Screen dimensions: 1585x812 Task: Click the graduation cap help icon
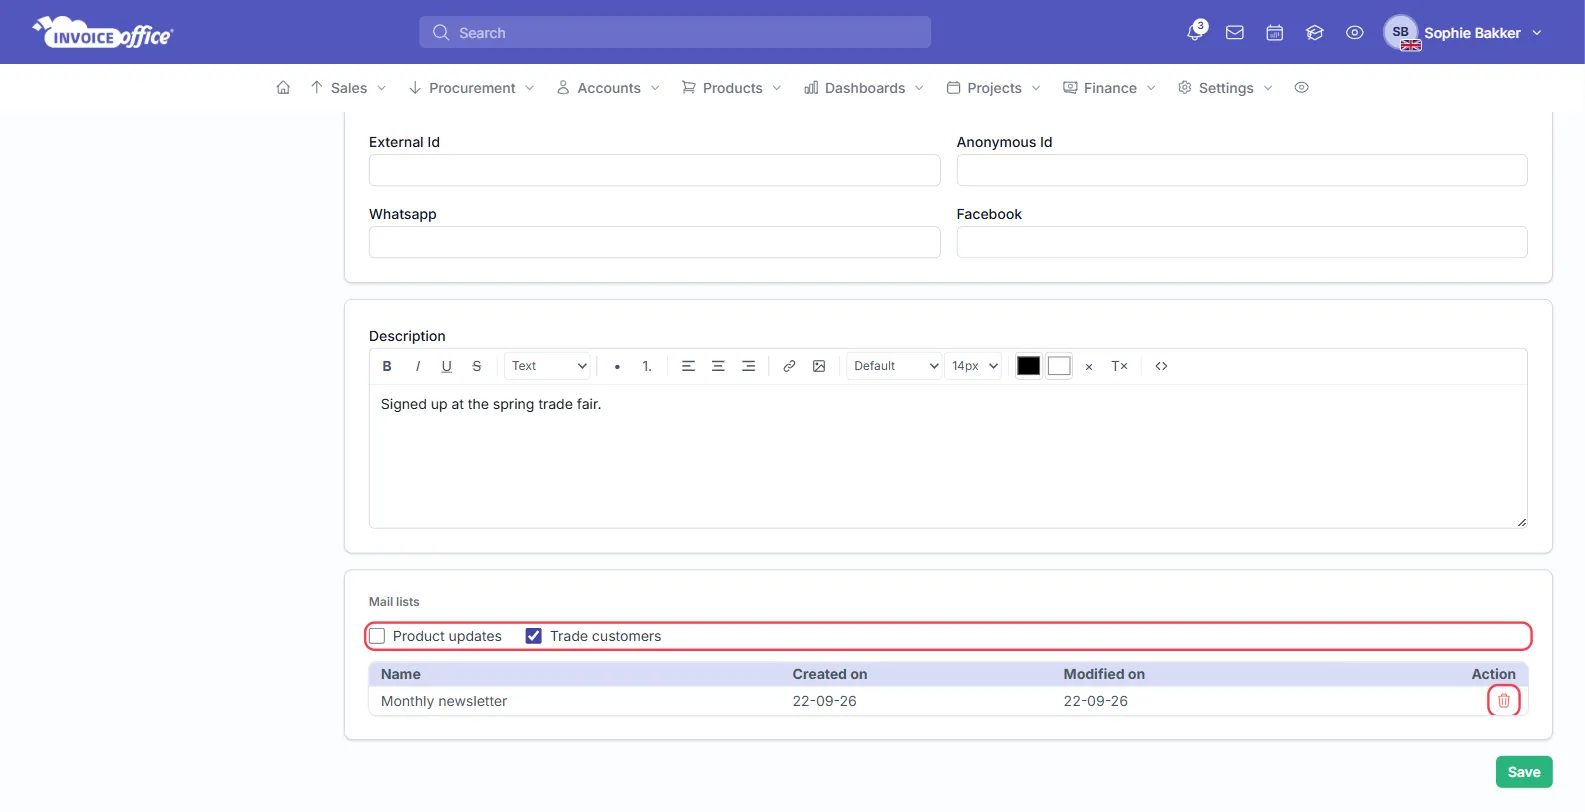(1315, 33)
